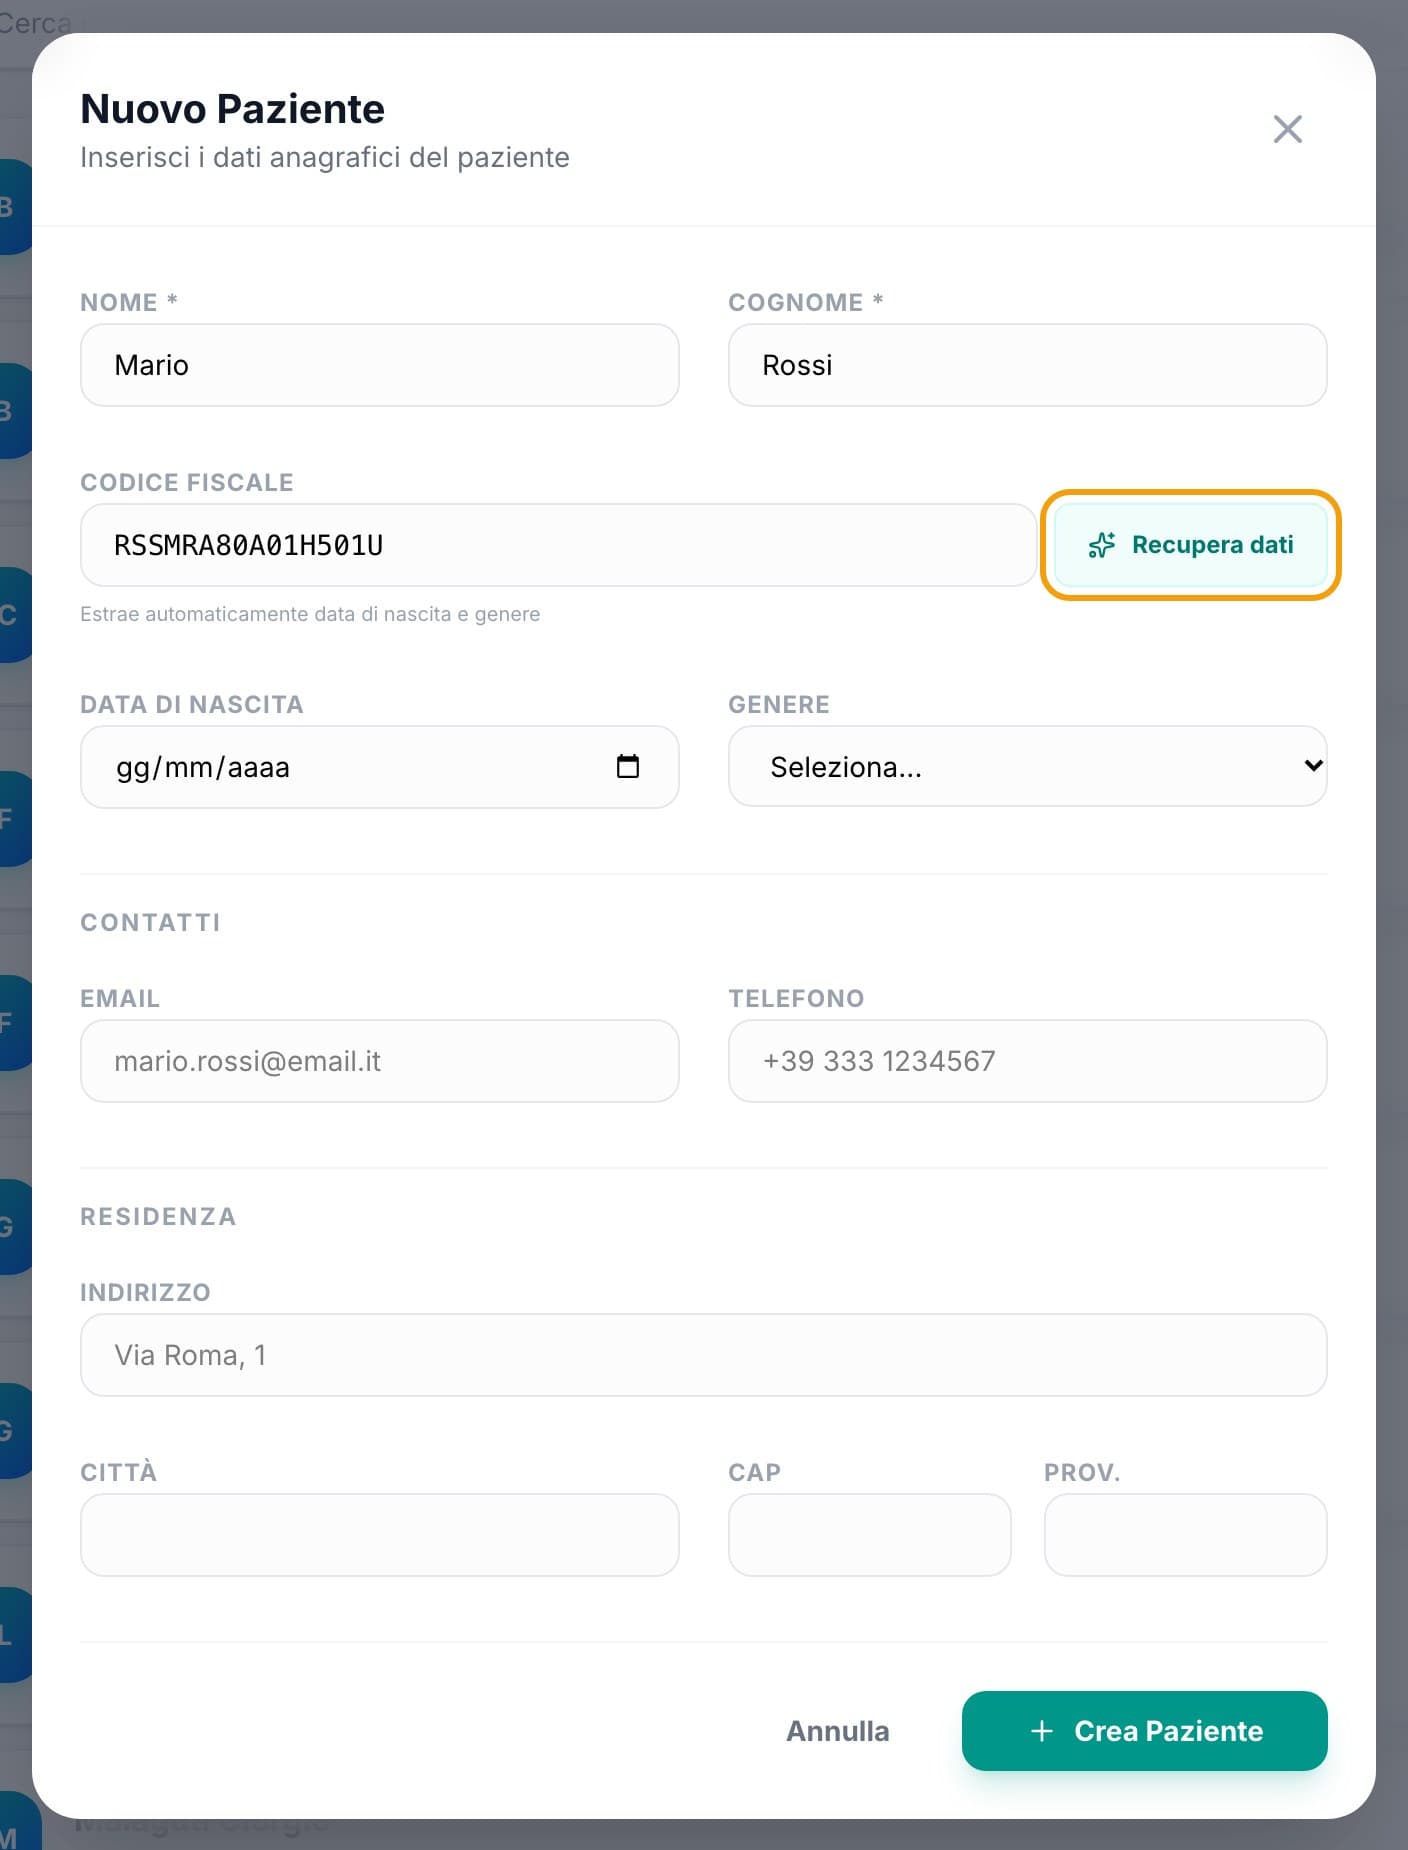Screen dimensions: 1408x1850
Task: Focus the Email input field
Action: tap(380, 1061)
